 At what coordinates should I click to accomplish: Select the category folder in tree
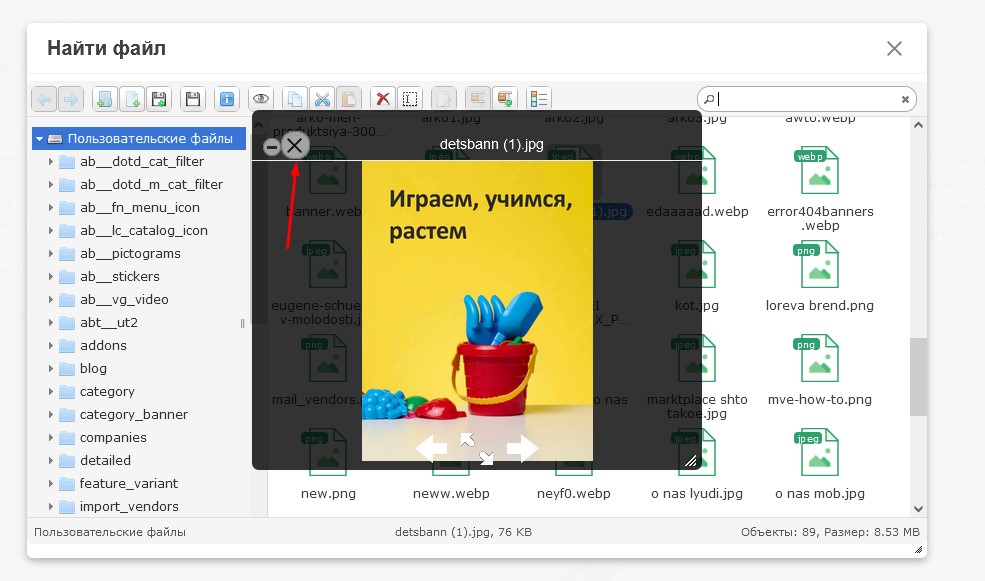click(x=107, y=392)
